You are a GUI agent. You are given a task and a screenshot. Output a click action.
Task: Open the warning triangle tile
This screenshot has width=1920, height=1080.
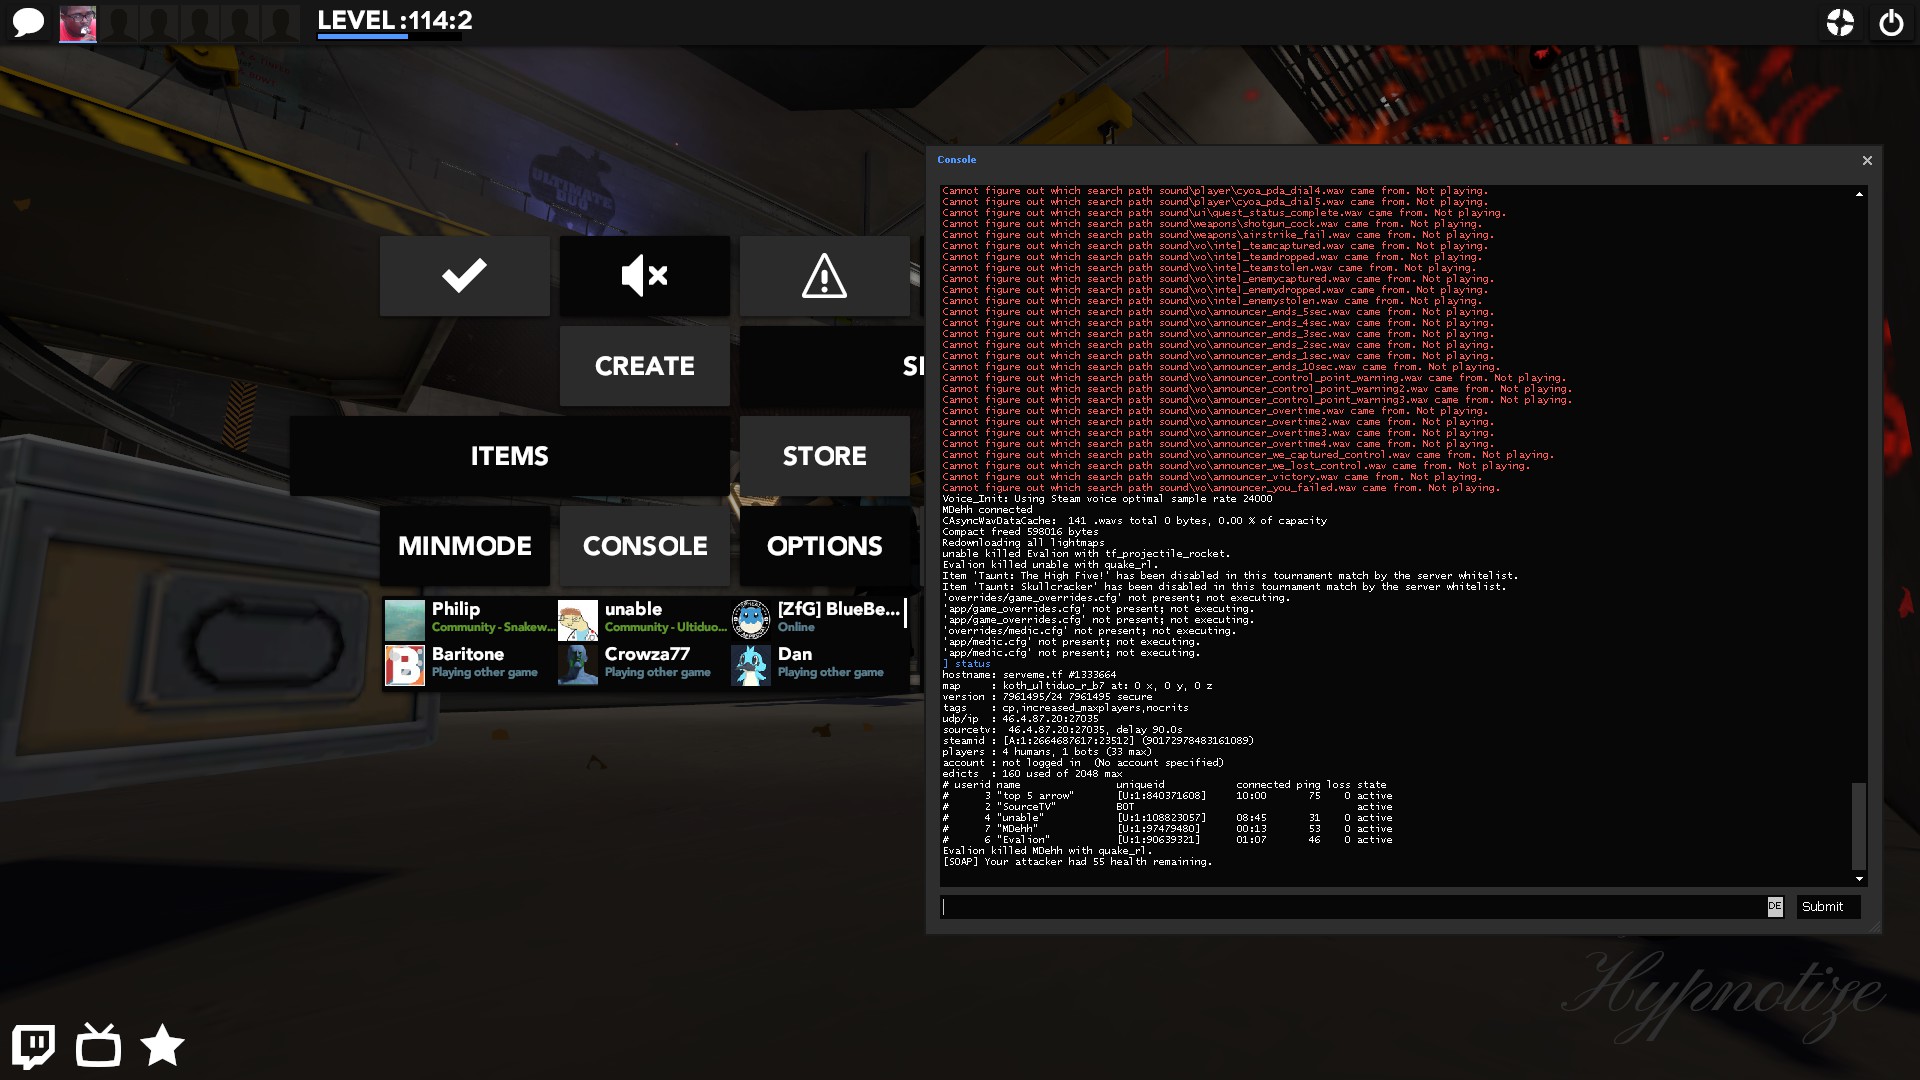click(824, 276)
